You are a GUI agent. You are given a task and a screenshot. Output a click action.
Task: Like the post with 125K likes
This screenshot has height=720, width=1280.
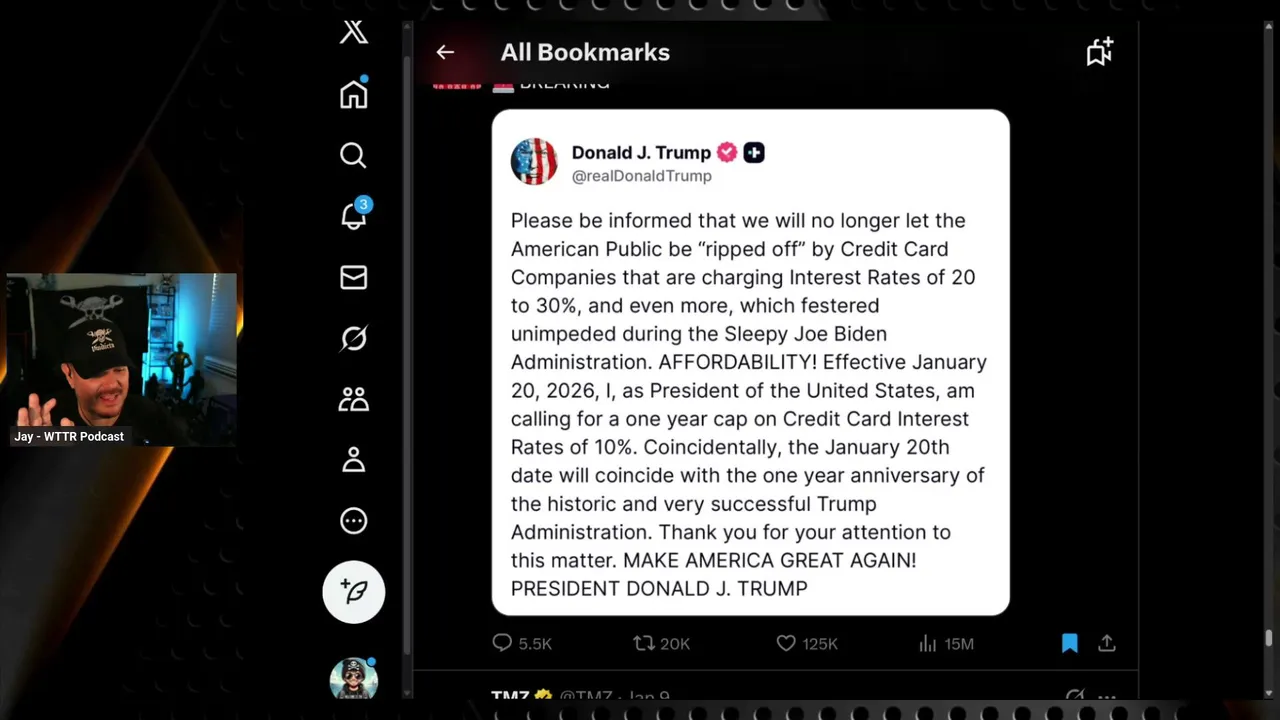click(807, 643)
